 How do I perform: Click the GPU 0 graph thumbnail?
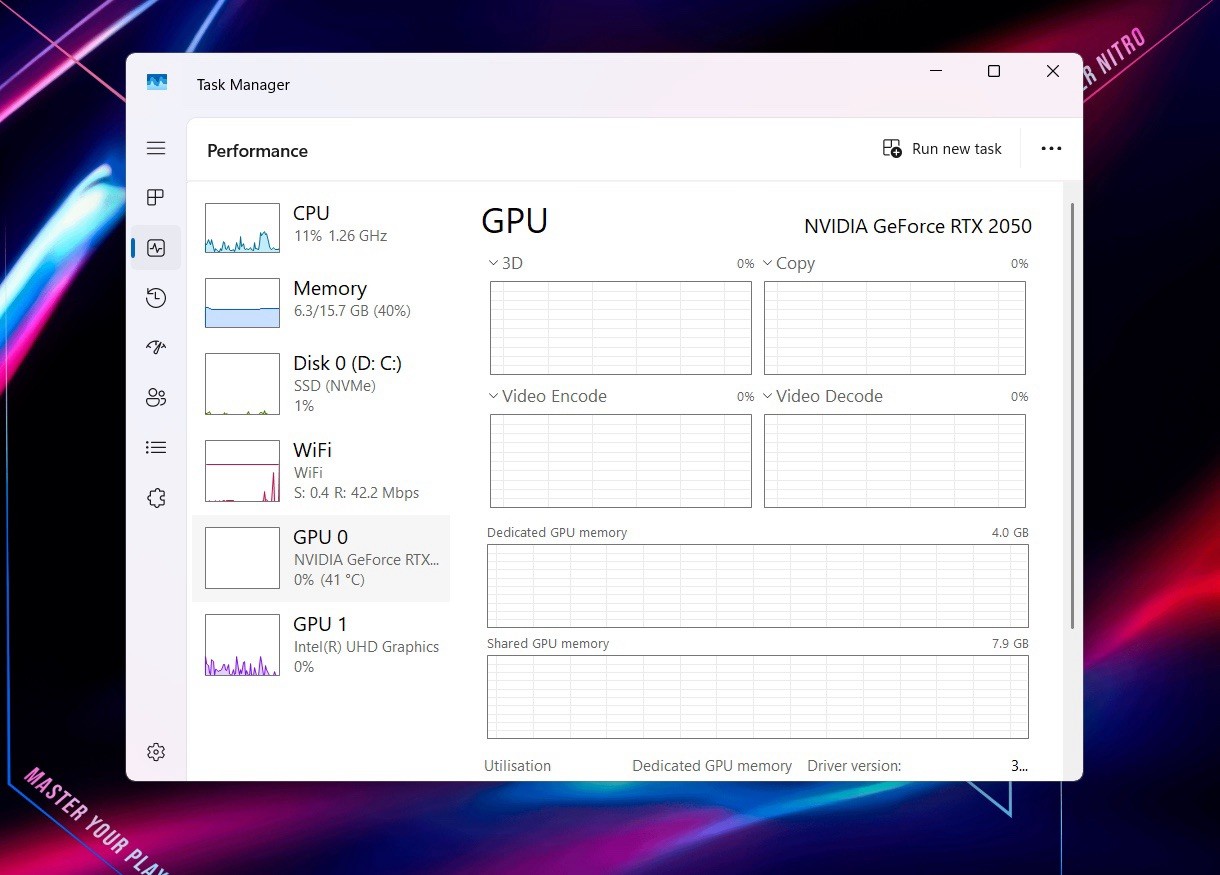242,558
